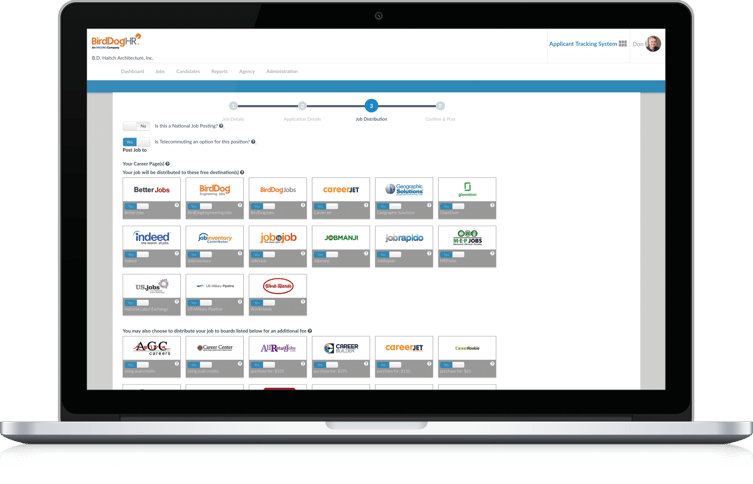Click the BirdDogHR logo
This screenshot has height=484, width=753.
(116, 41)
